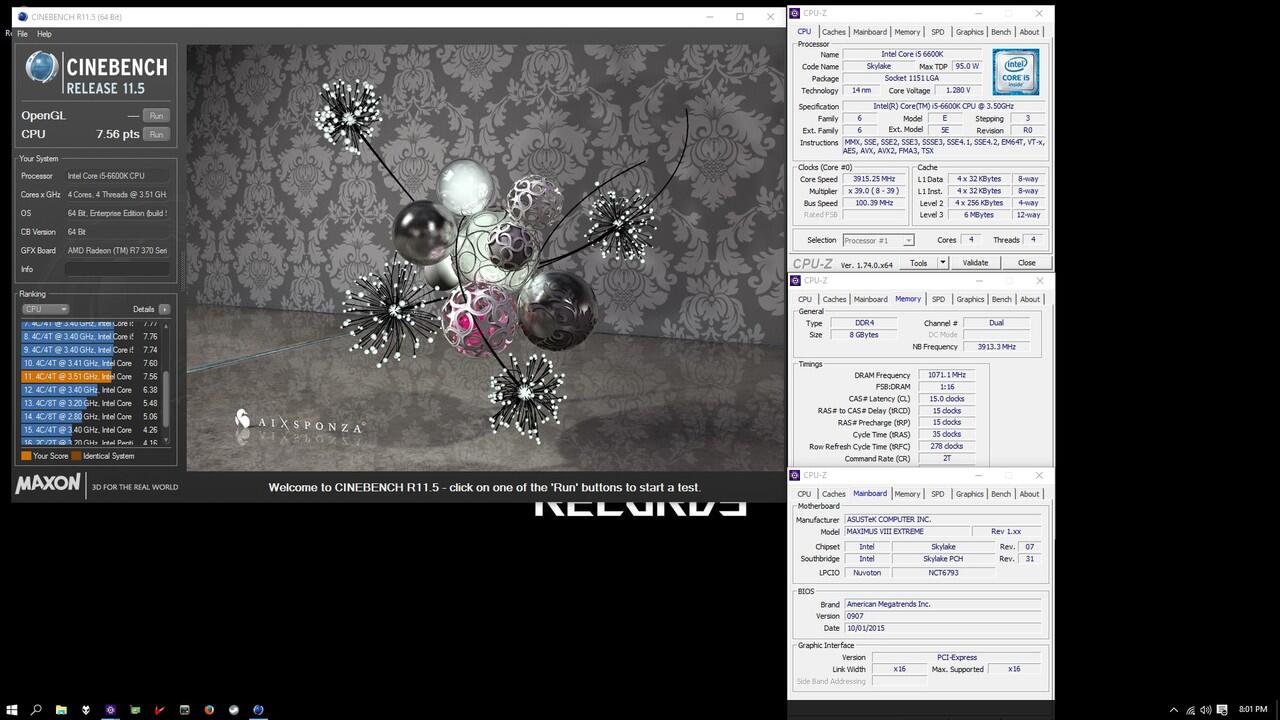Open the volume tray icon
Image resolution: width=1280 pixels, height=720 pixels.
pyautogui.click(x=1206, y=710)
